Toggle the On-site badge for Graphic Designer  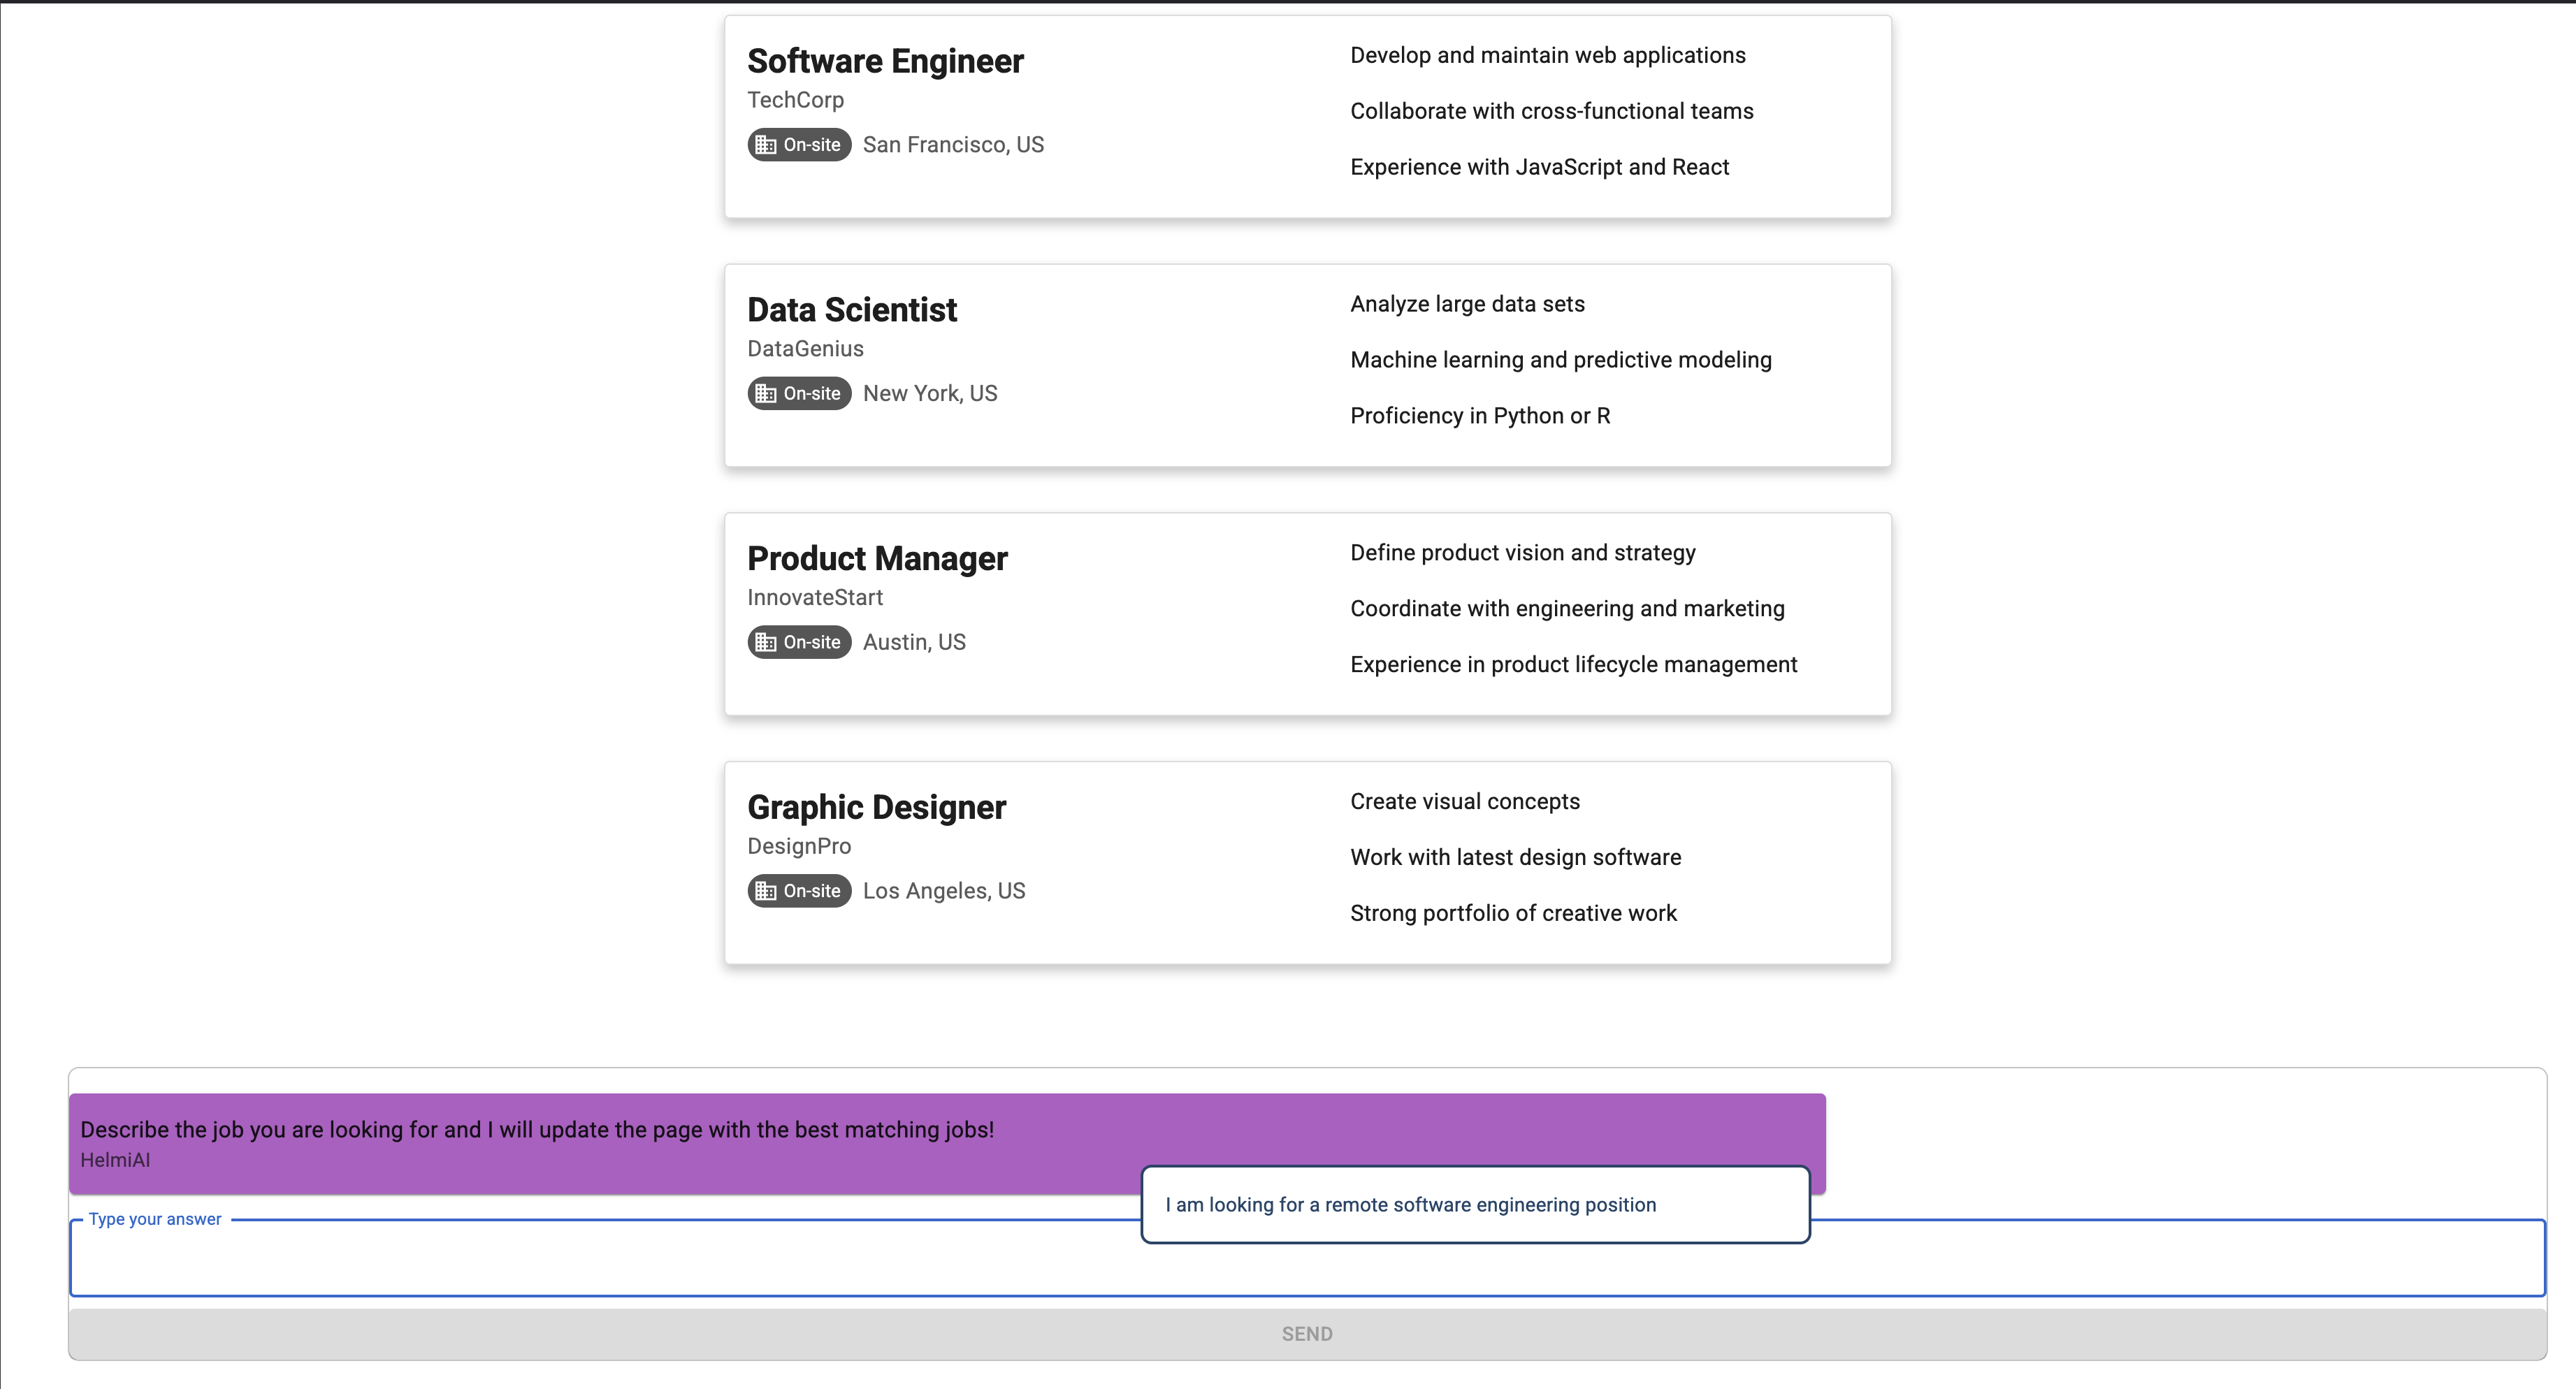point(798,890)
